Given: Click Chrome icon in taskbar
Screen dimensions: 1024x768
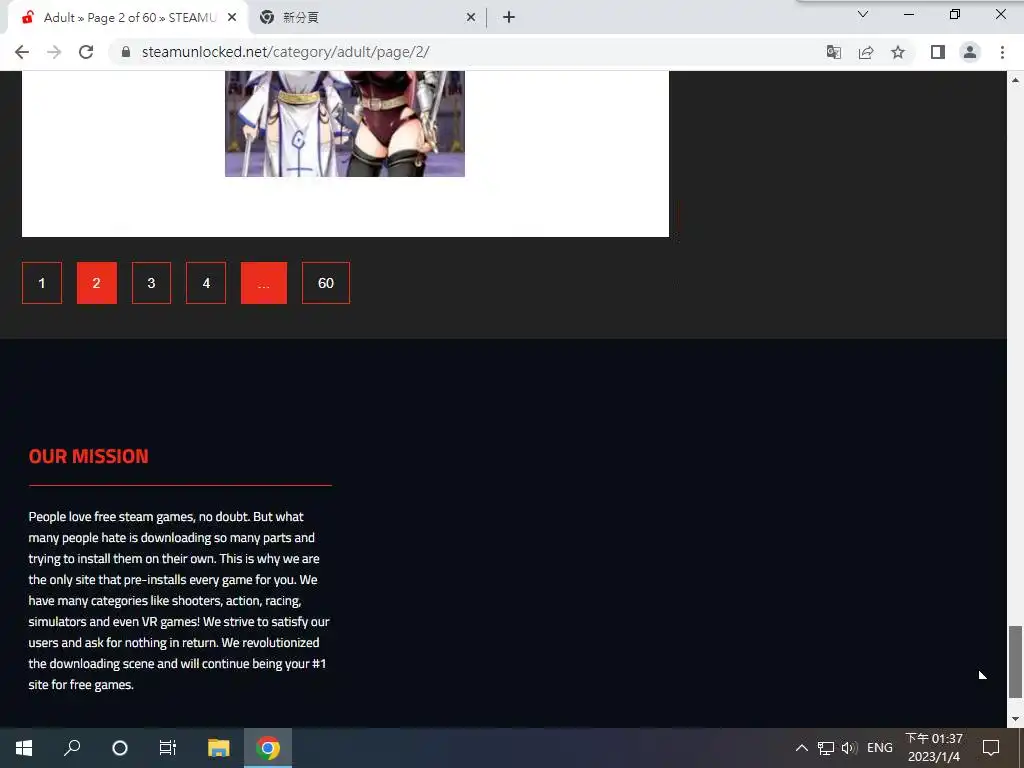Looking at the screenshot, I should pyautogui.click(x=268, y=748).
